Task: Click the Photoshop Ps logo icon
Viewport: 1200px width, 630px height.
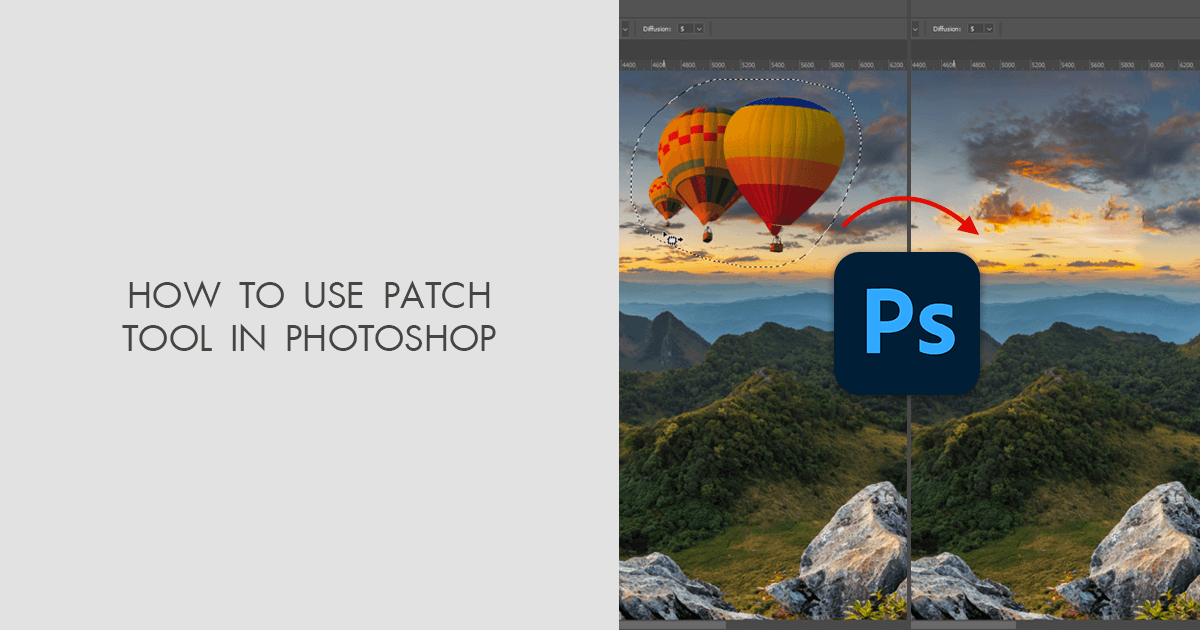Action: pos(906,322)
